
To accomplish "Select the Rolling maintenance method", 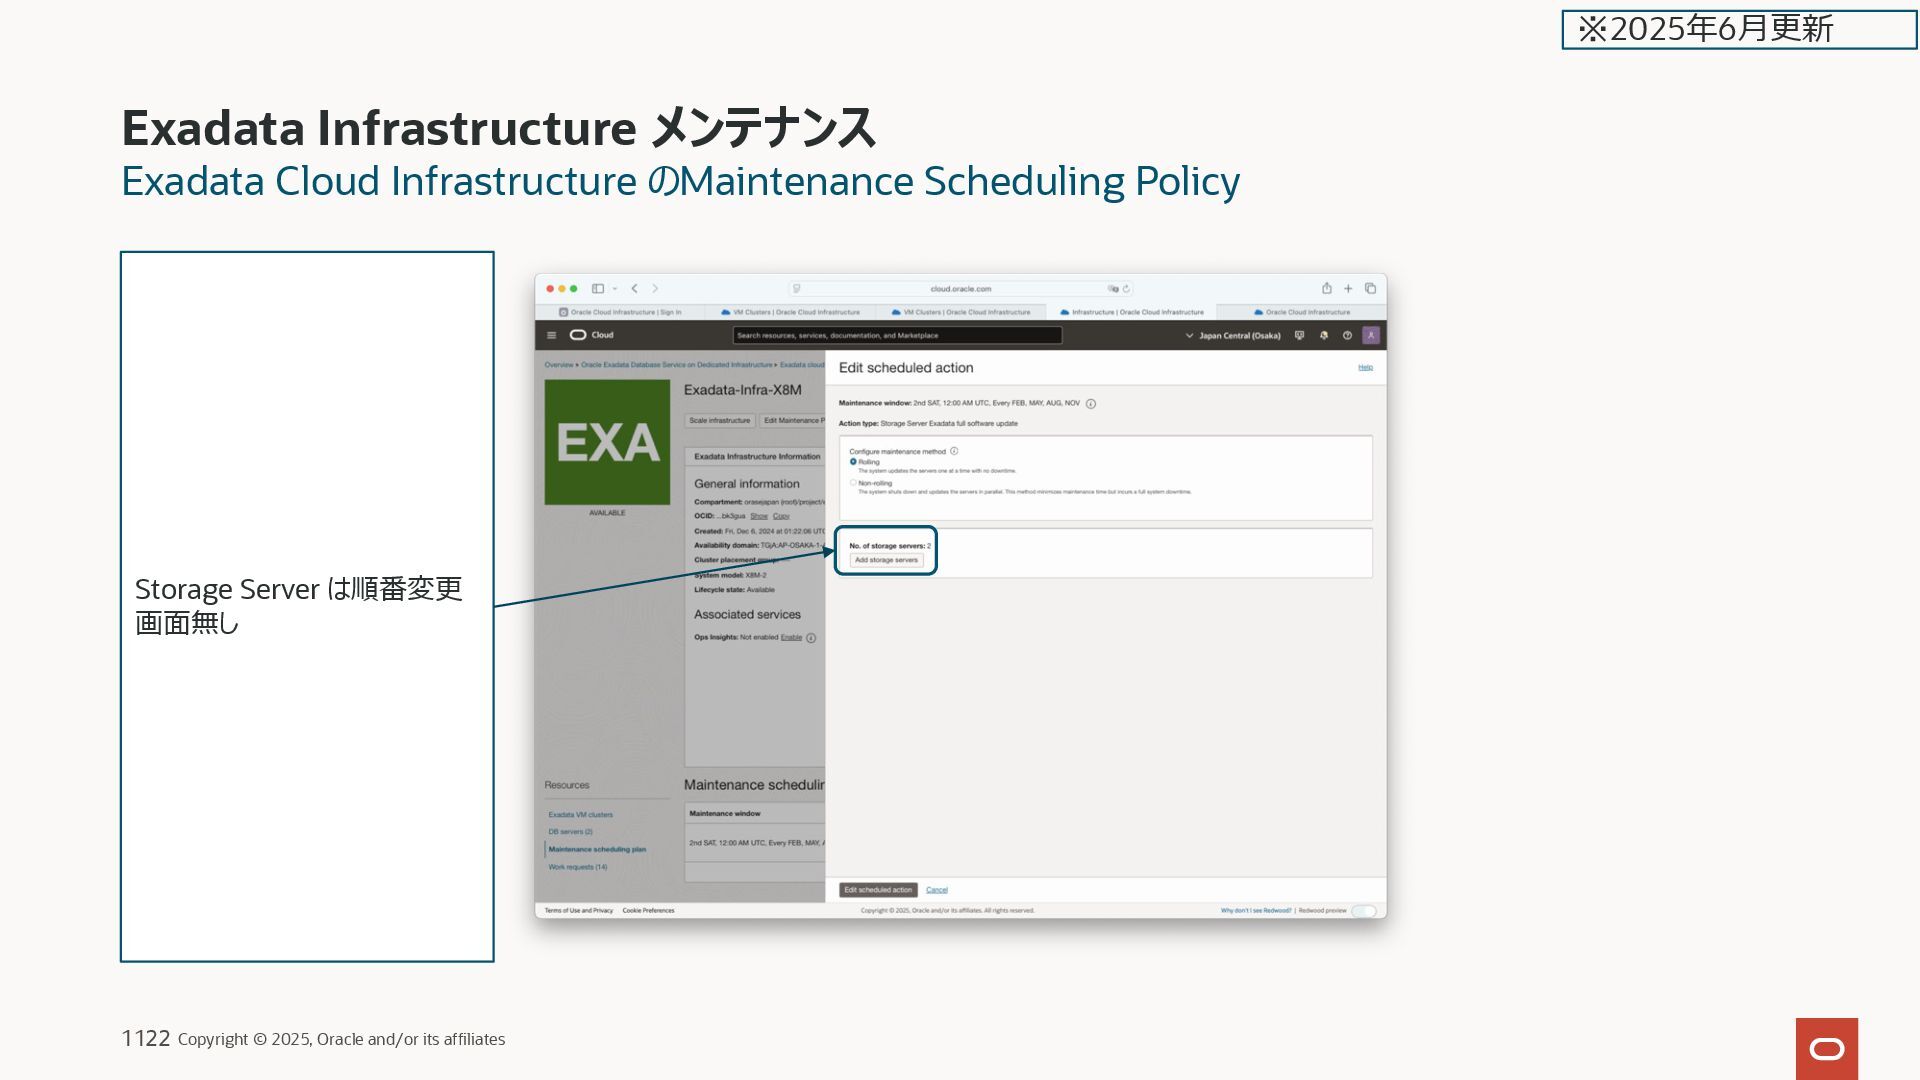I will (853, 462).
